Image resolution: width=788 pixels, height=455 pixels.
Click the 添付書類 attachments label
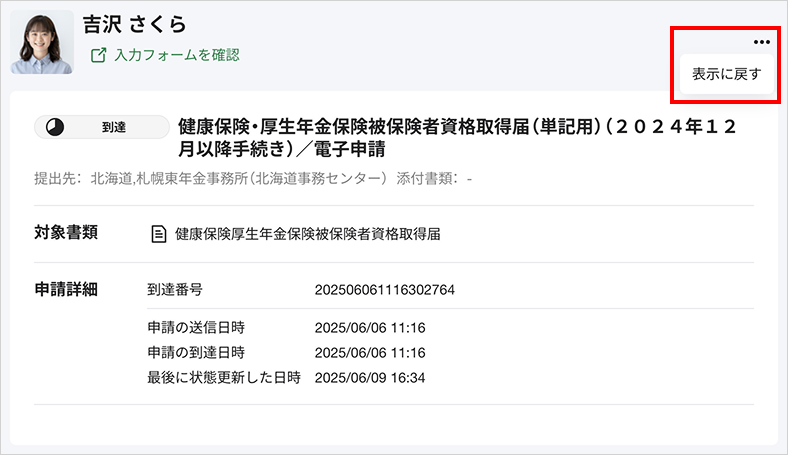pyautogui.click(x=424, y=179)
